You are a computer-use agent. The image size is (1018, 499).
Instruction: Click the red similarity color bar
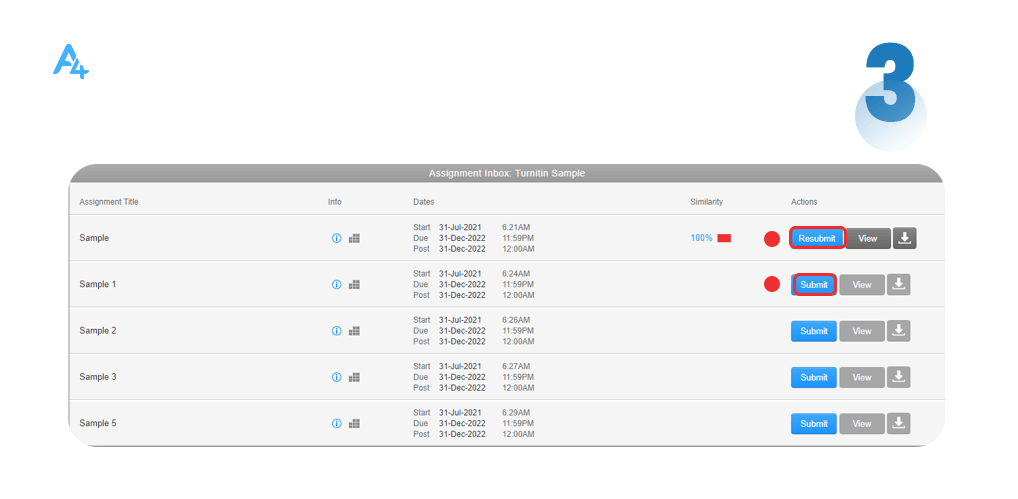click(724, 238)
